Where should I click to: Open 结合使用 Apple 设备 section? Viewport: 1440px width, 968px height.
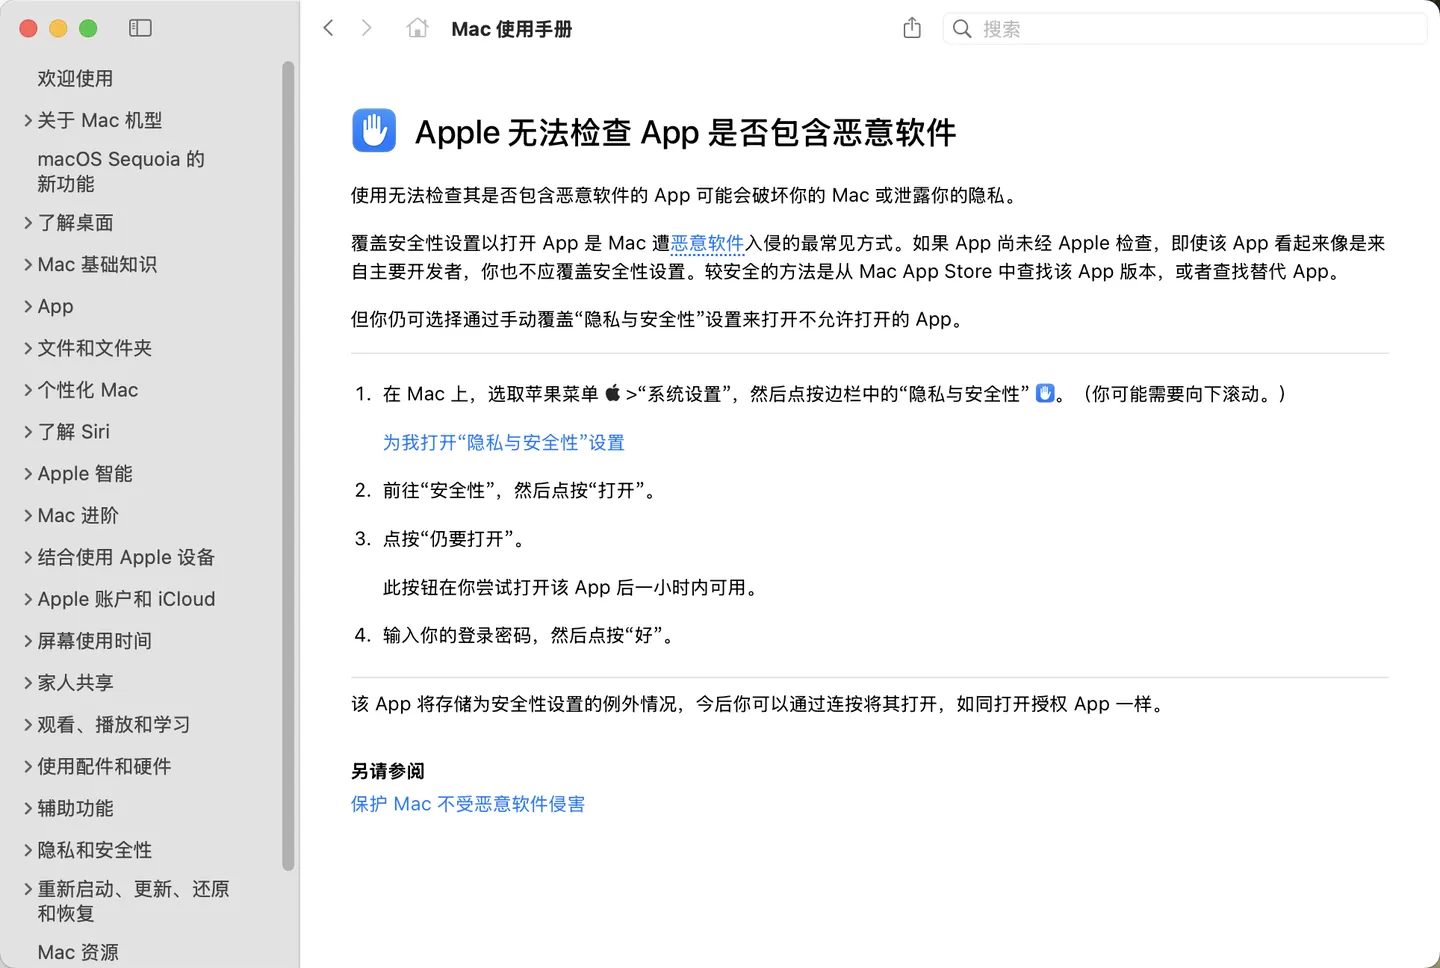126,557
